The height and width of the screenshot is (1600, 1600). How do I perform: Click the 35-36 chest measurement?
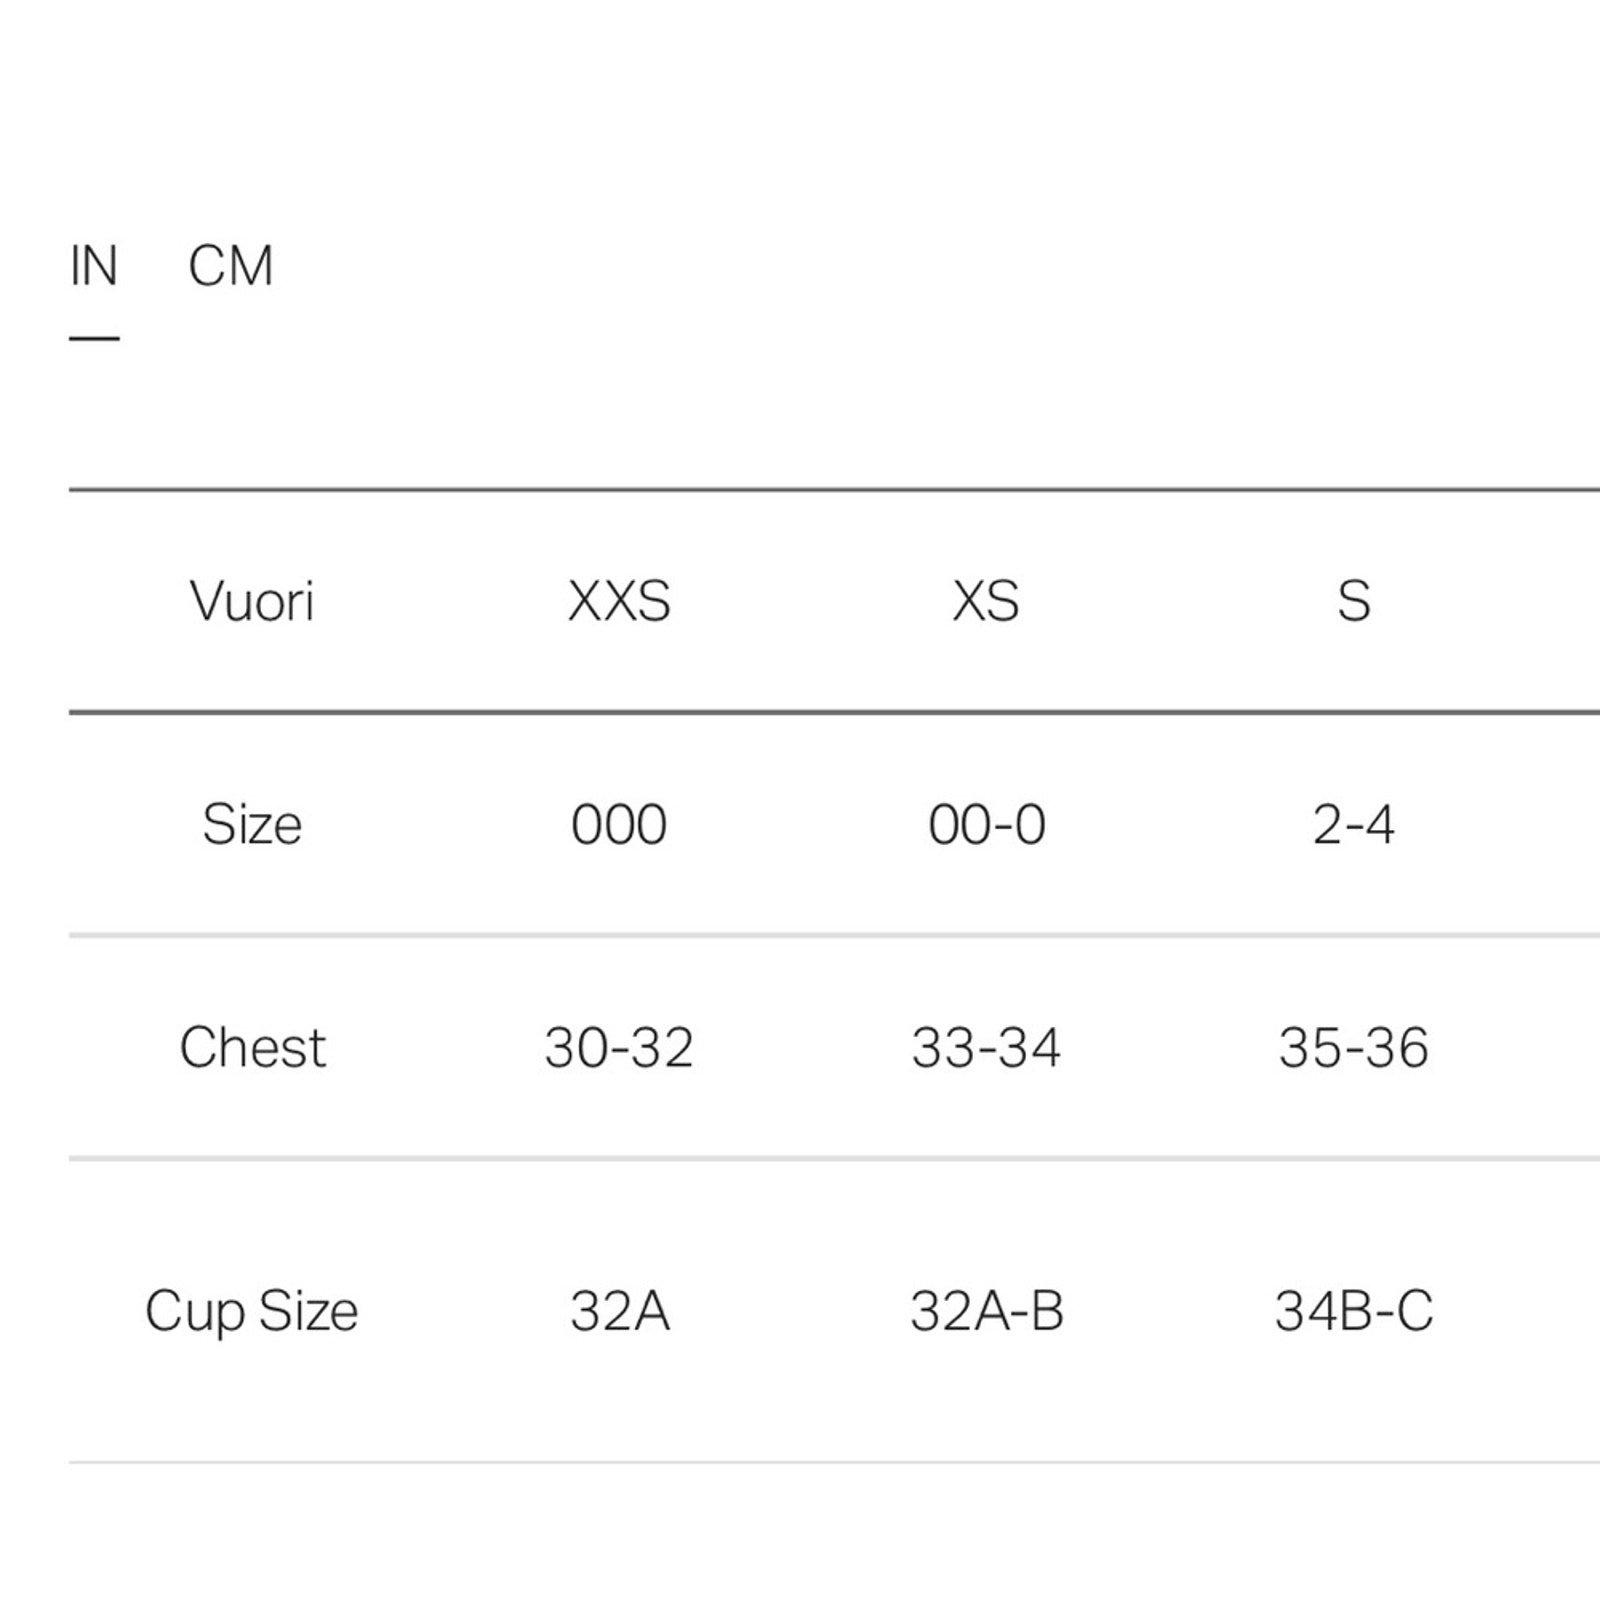[1354, 1048]
